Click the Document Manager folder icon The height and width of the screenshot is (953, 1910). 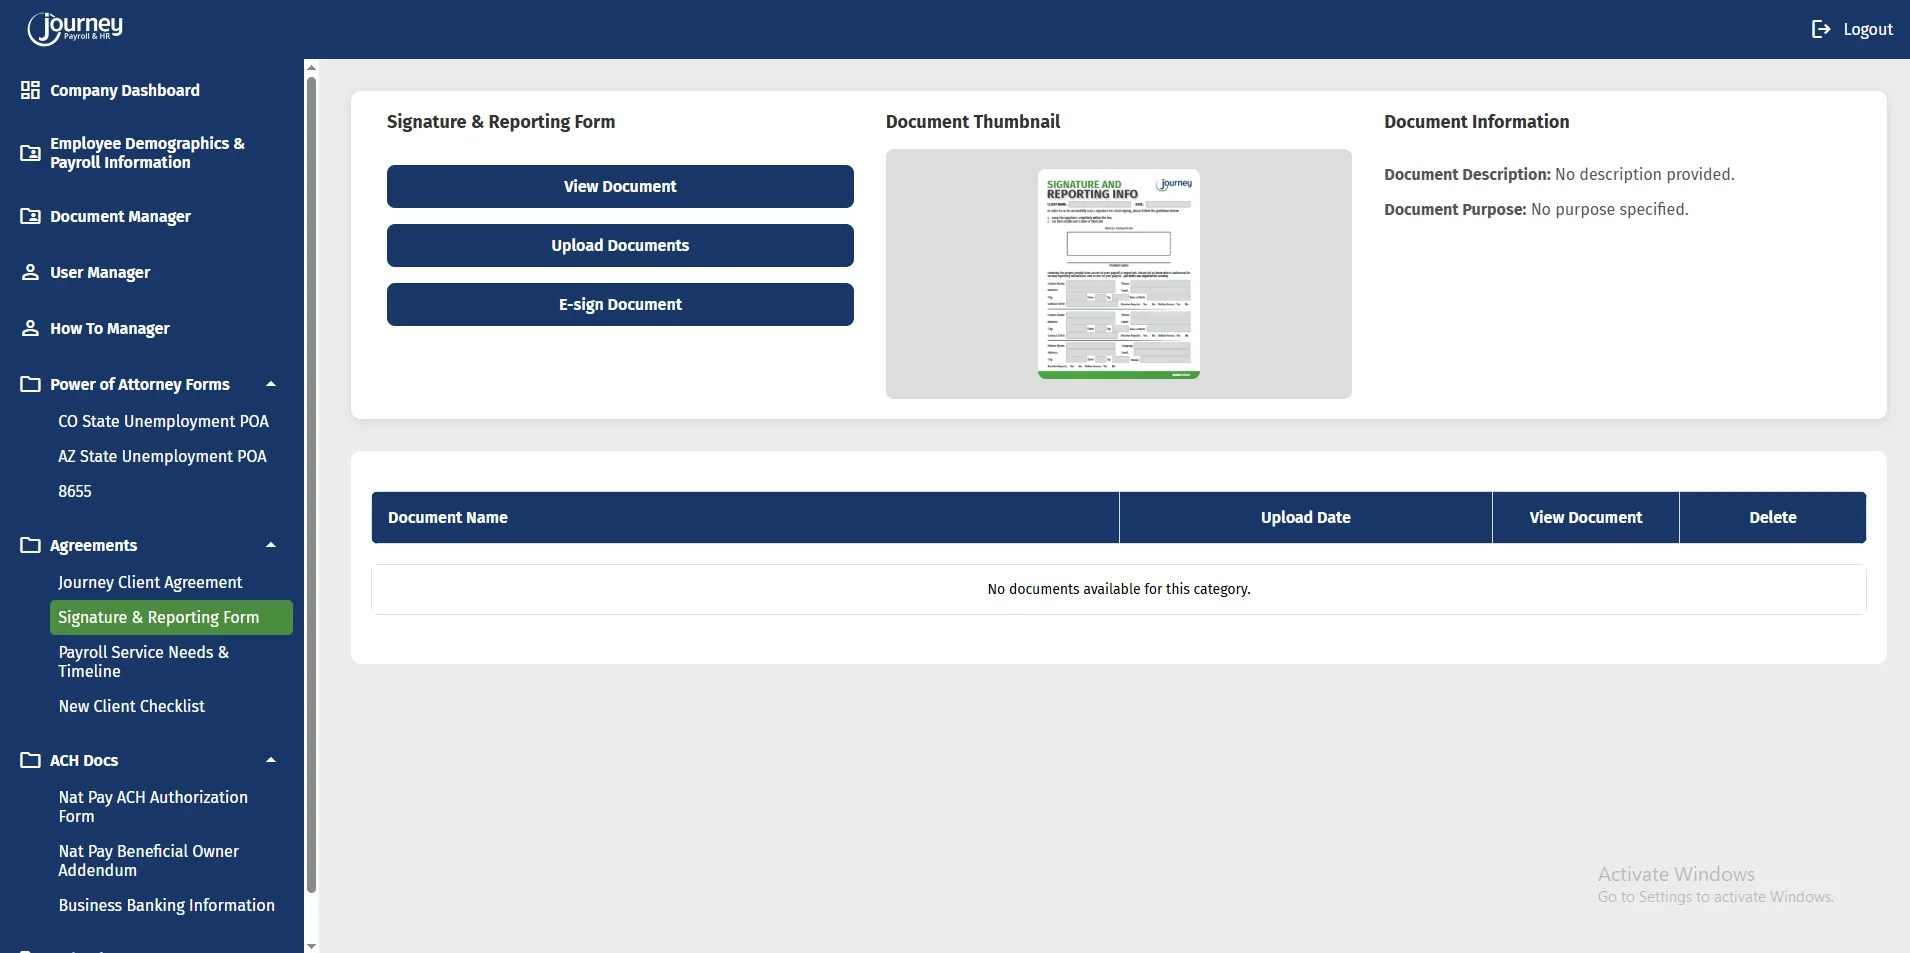coord(30,216)
